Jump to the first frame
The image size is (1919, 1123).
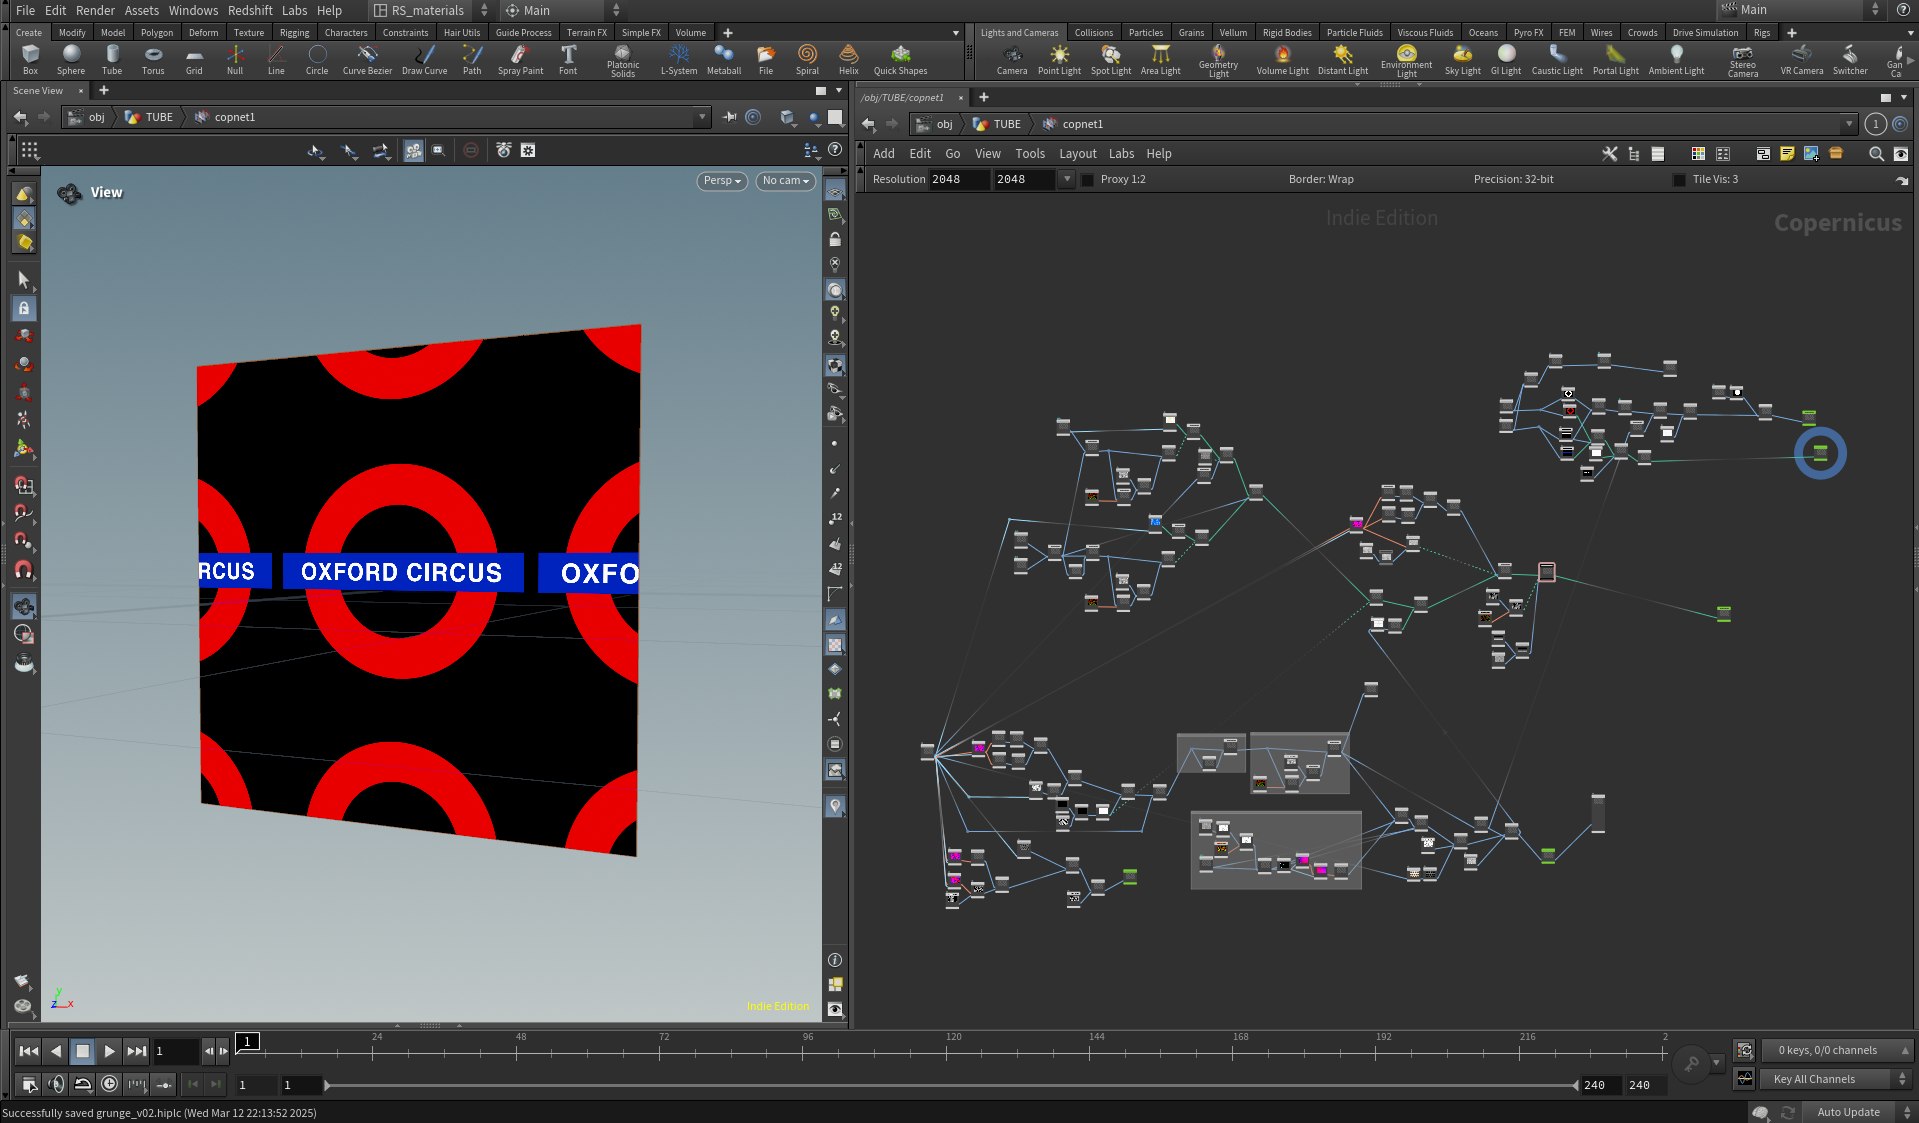coord(29,1051)
